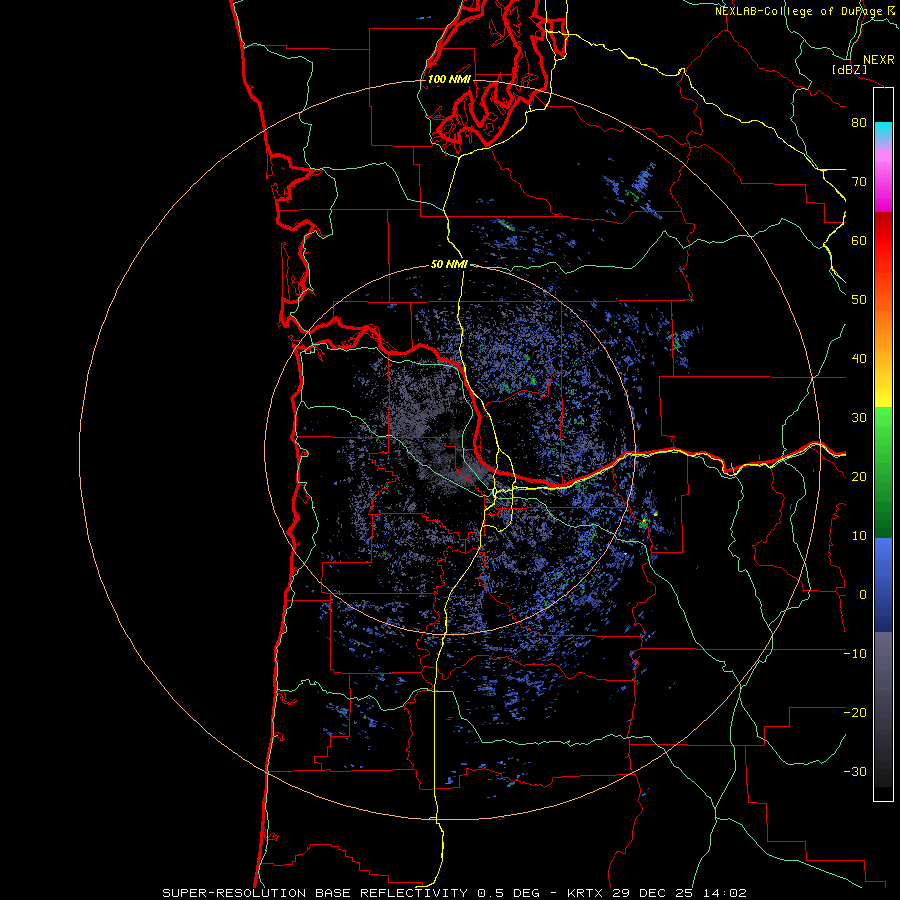Click the 100 NMI range ring label
900x900 pixels.
point(449,79)
